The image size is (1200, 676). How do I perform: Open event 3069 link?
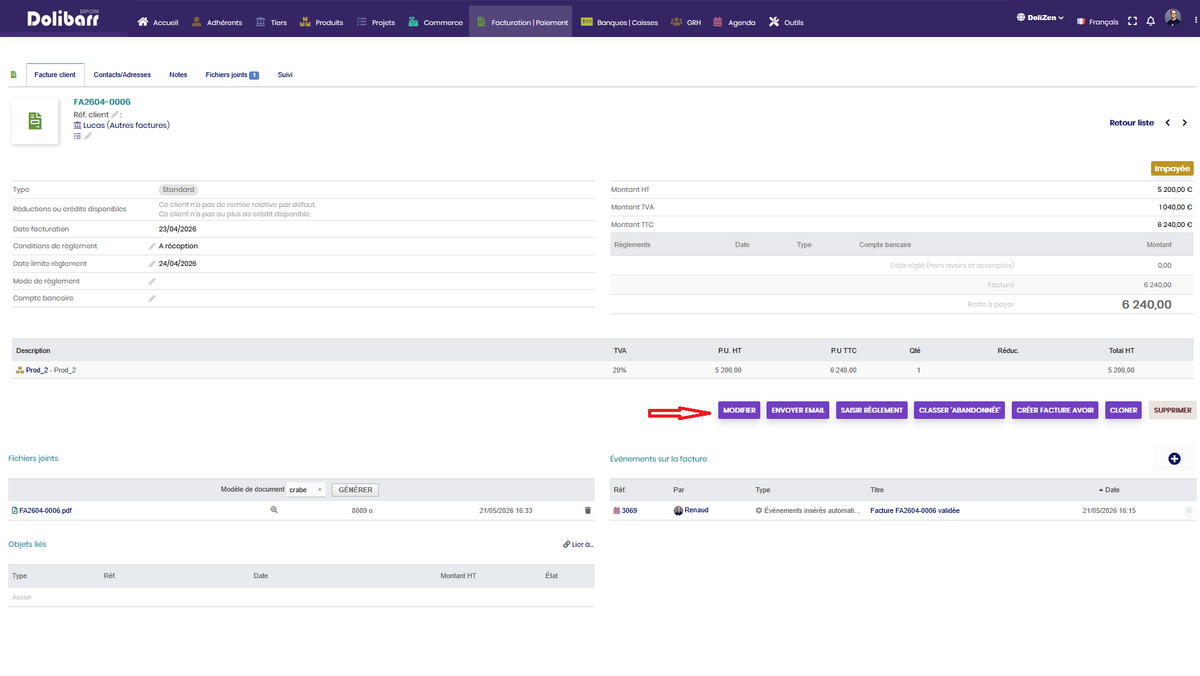click(x=625, y=510)
